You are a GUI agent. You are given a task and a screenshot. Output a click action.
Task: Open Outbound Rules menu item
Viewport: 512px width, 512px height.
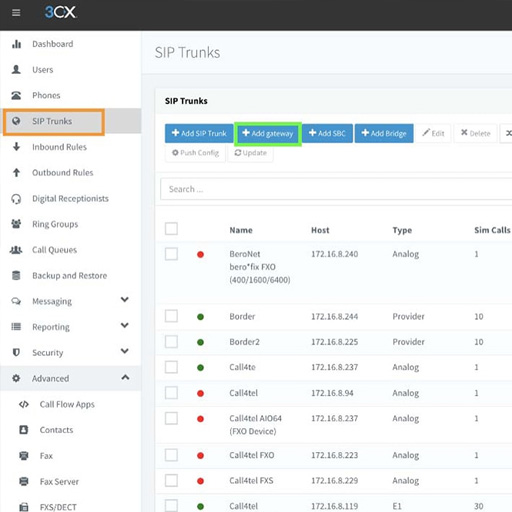pos(63,173)
